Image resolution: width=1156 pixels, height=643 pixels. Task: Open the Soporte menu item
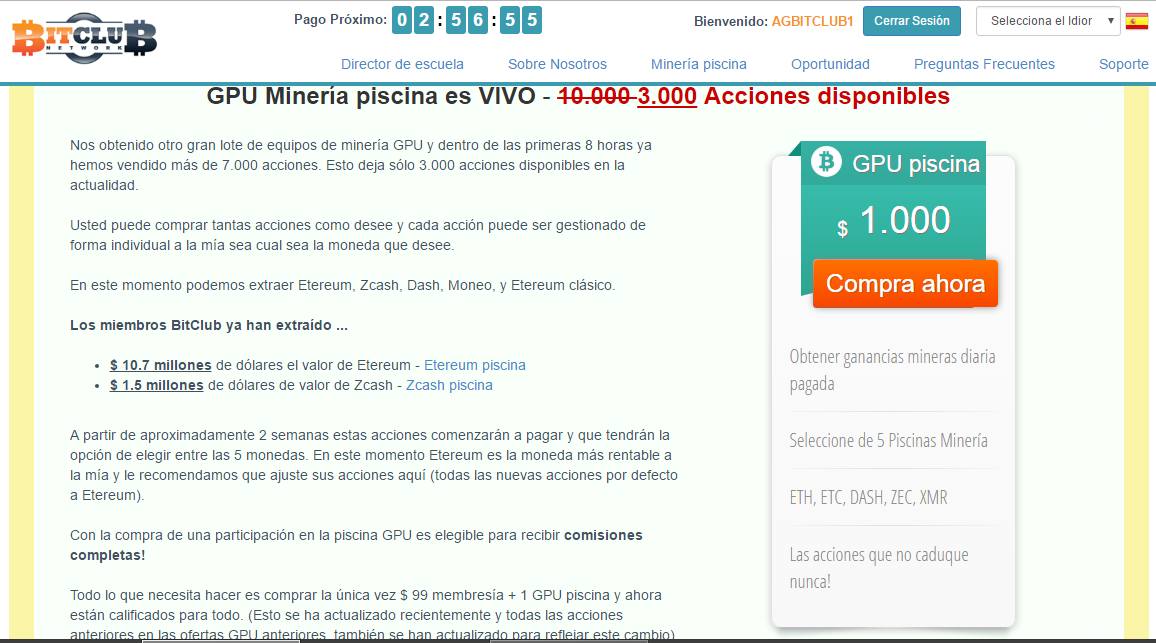[1124, 64]
